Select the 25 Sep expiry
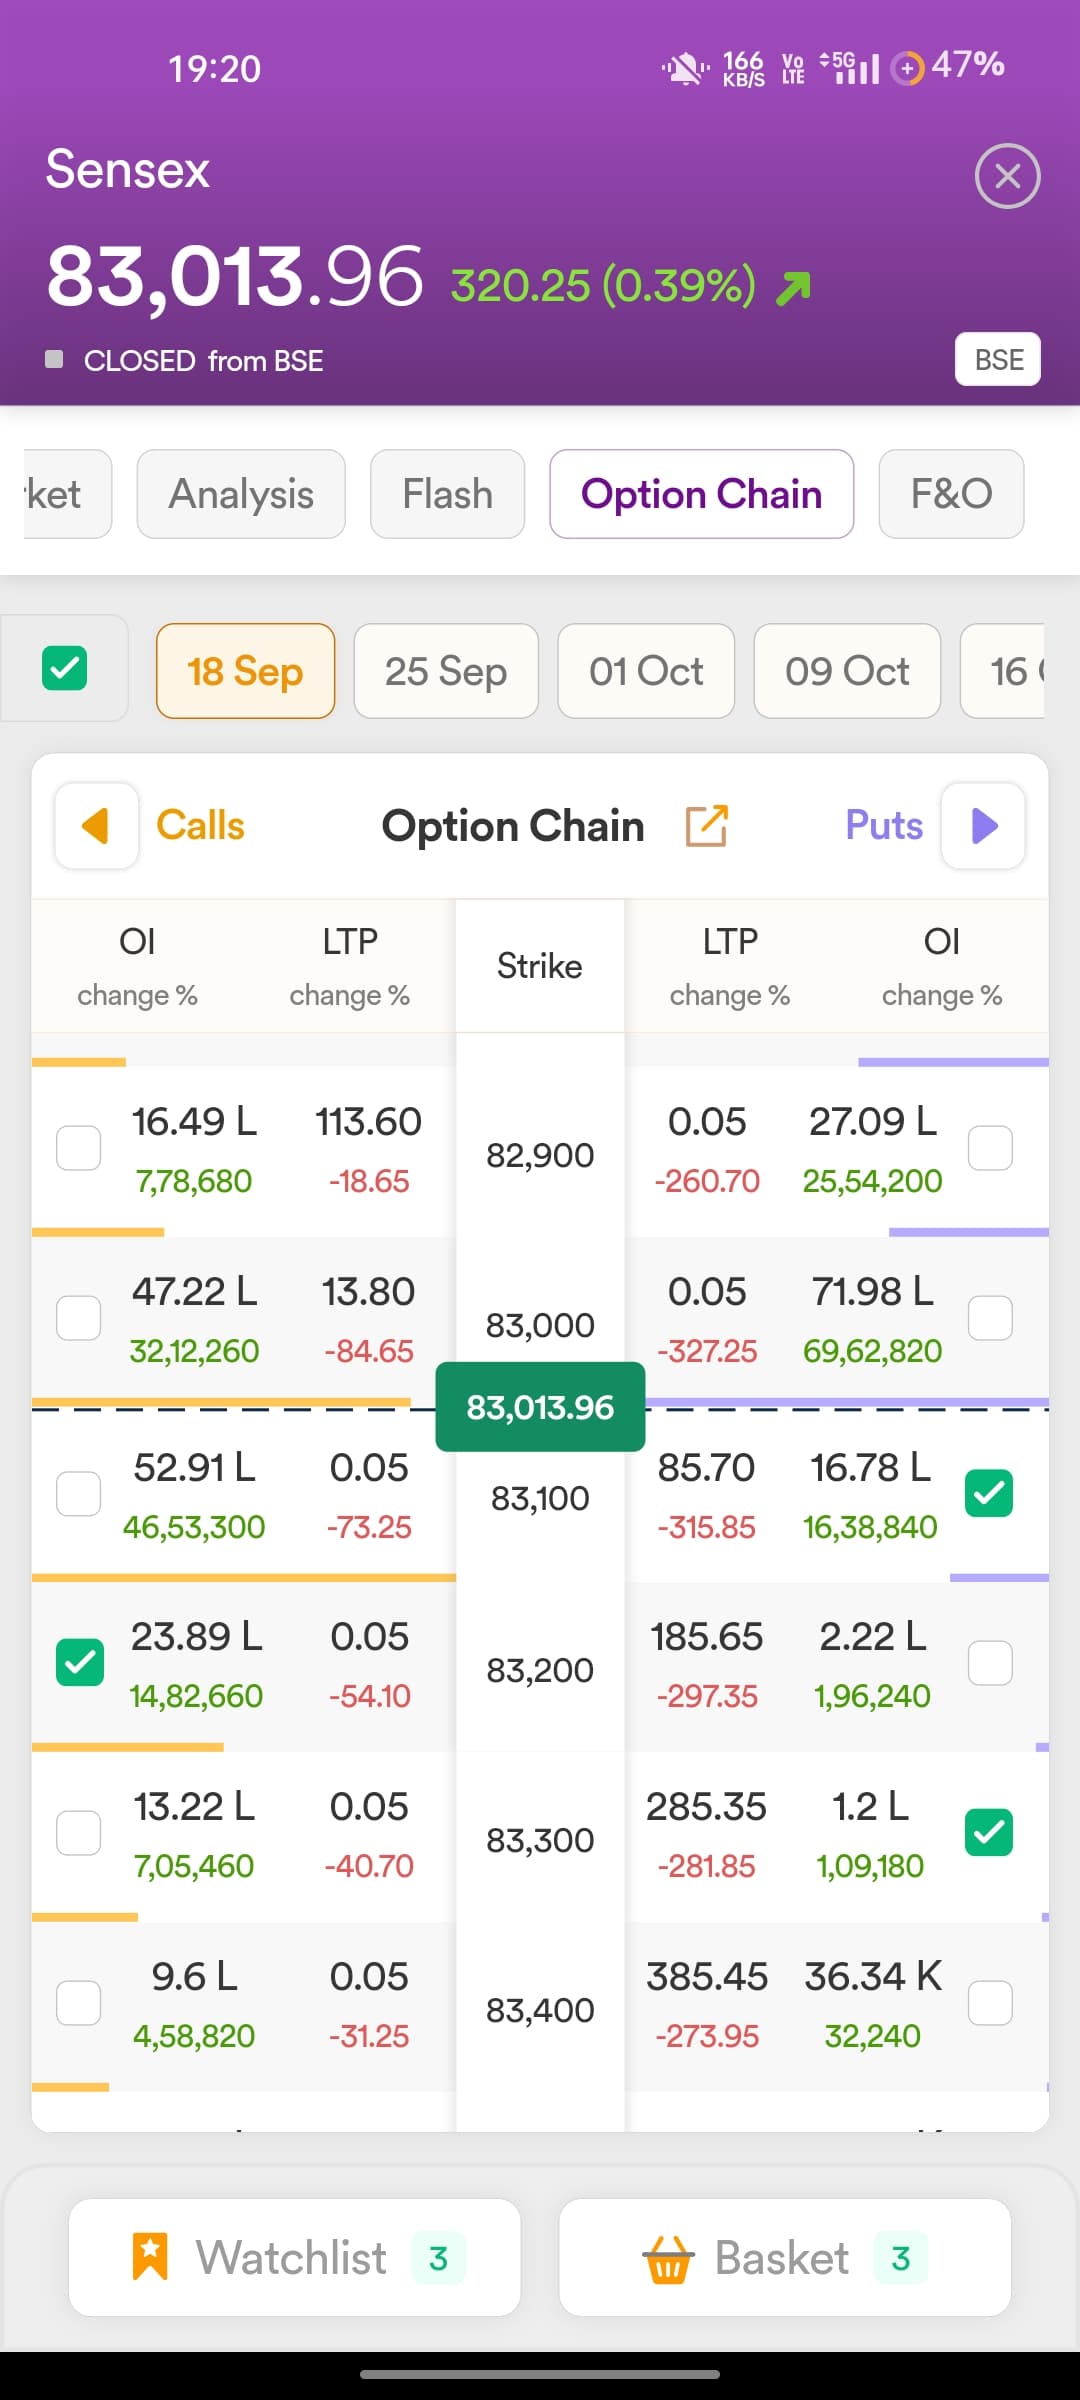The image size is (1080, 2400). click(x=446, y=671)
